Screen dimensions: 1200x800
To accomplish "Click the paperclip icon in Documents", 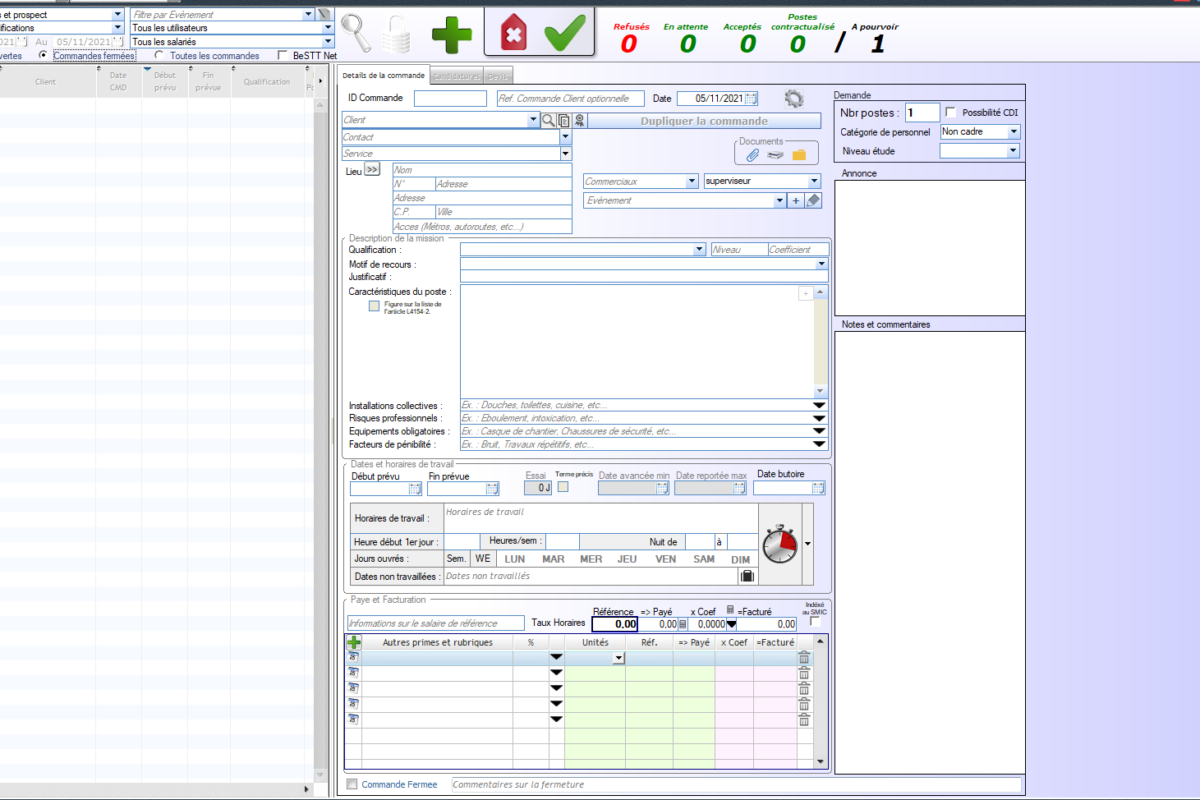I will point(753,155).
